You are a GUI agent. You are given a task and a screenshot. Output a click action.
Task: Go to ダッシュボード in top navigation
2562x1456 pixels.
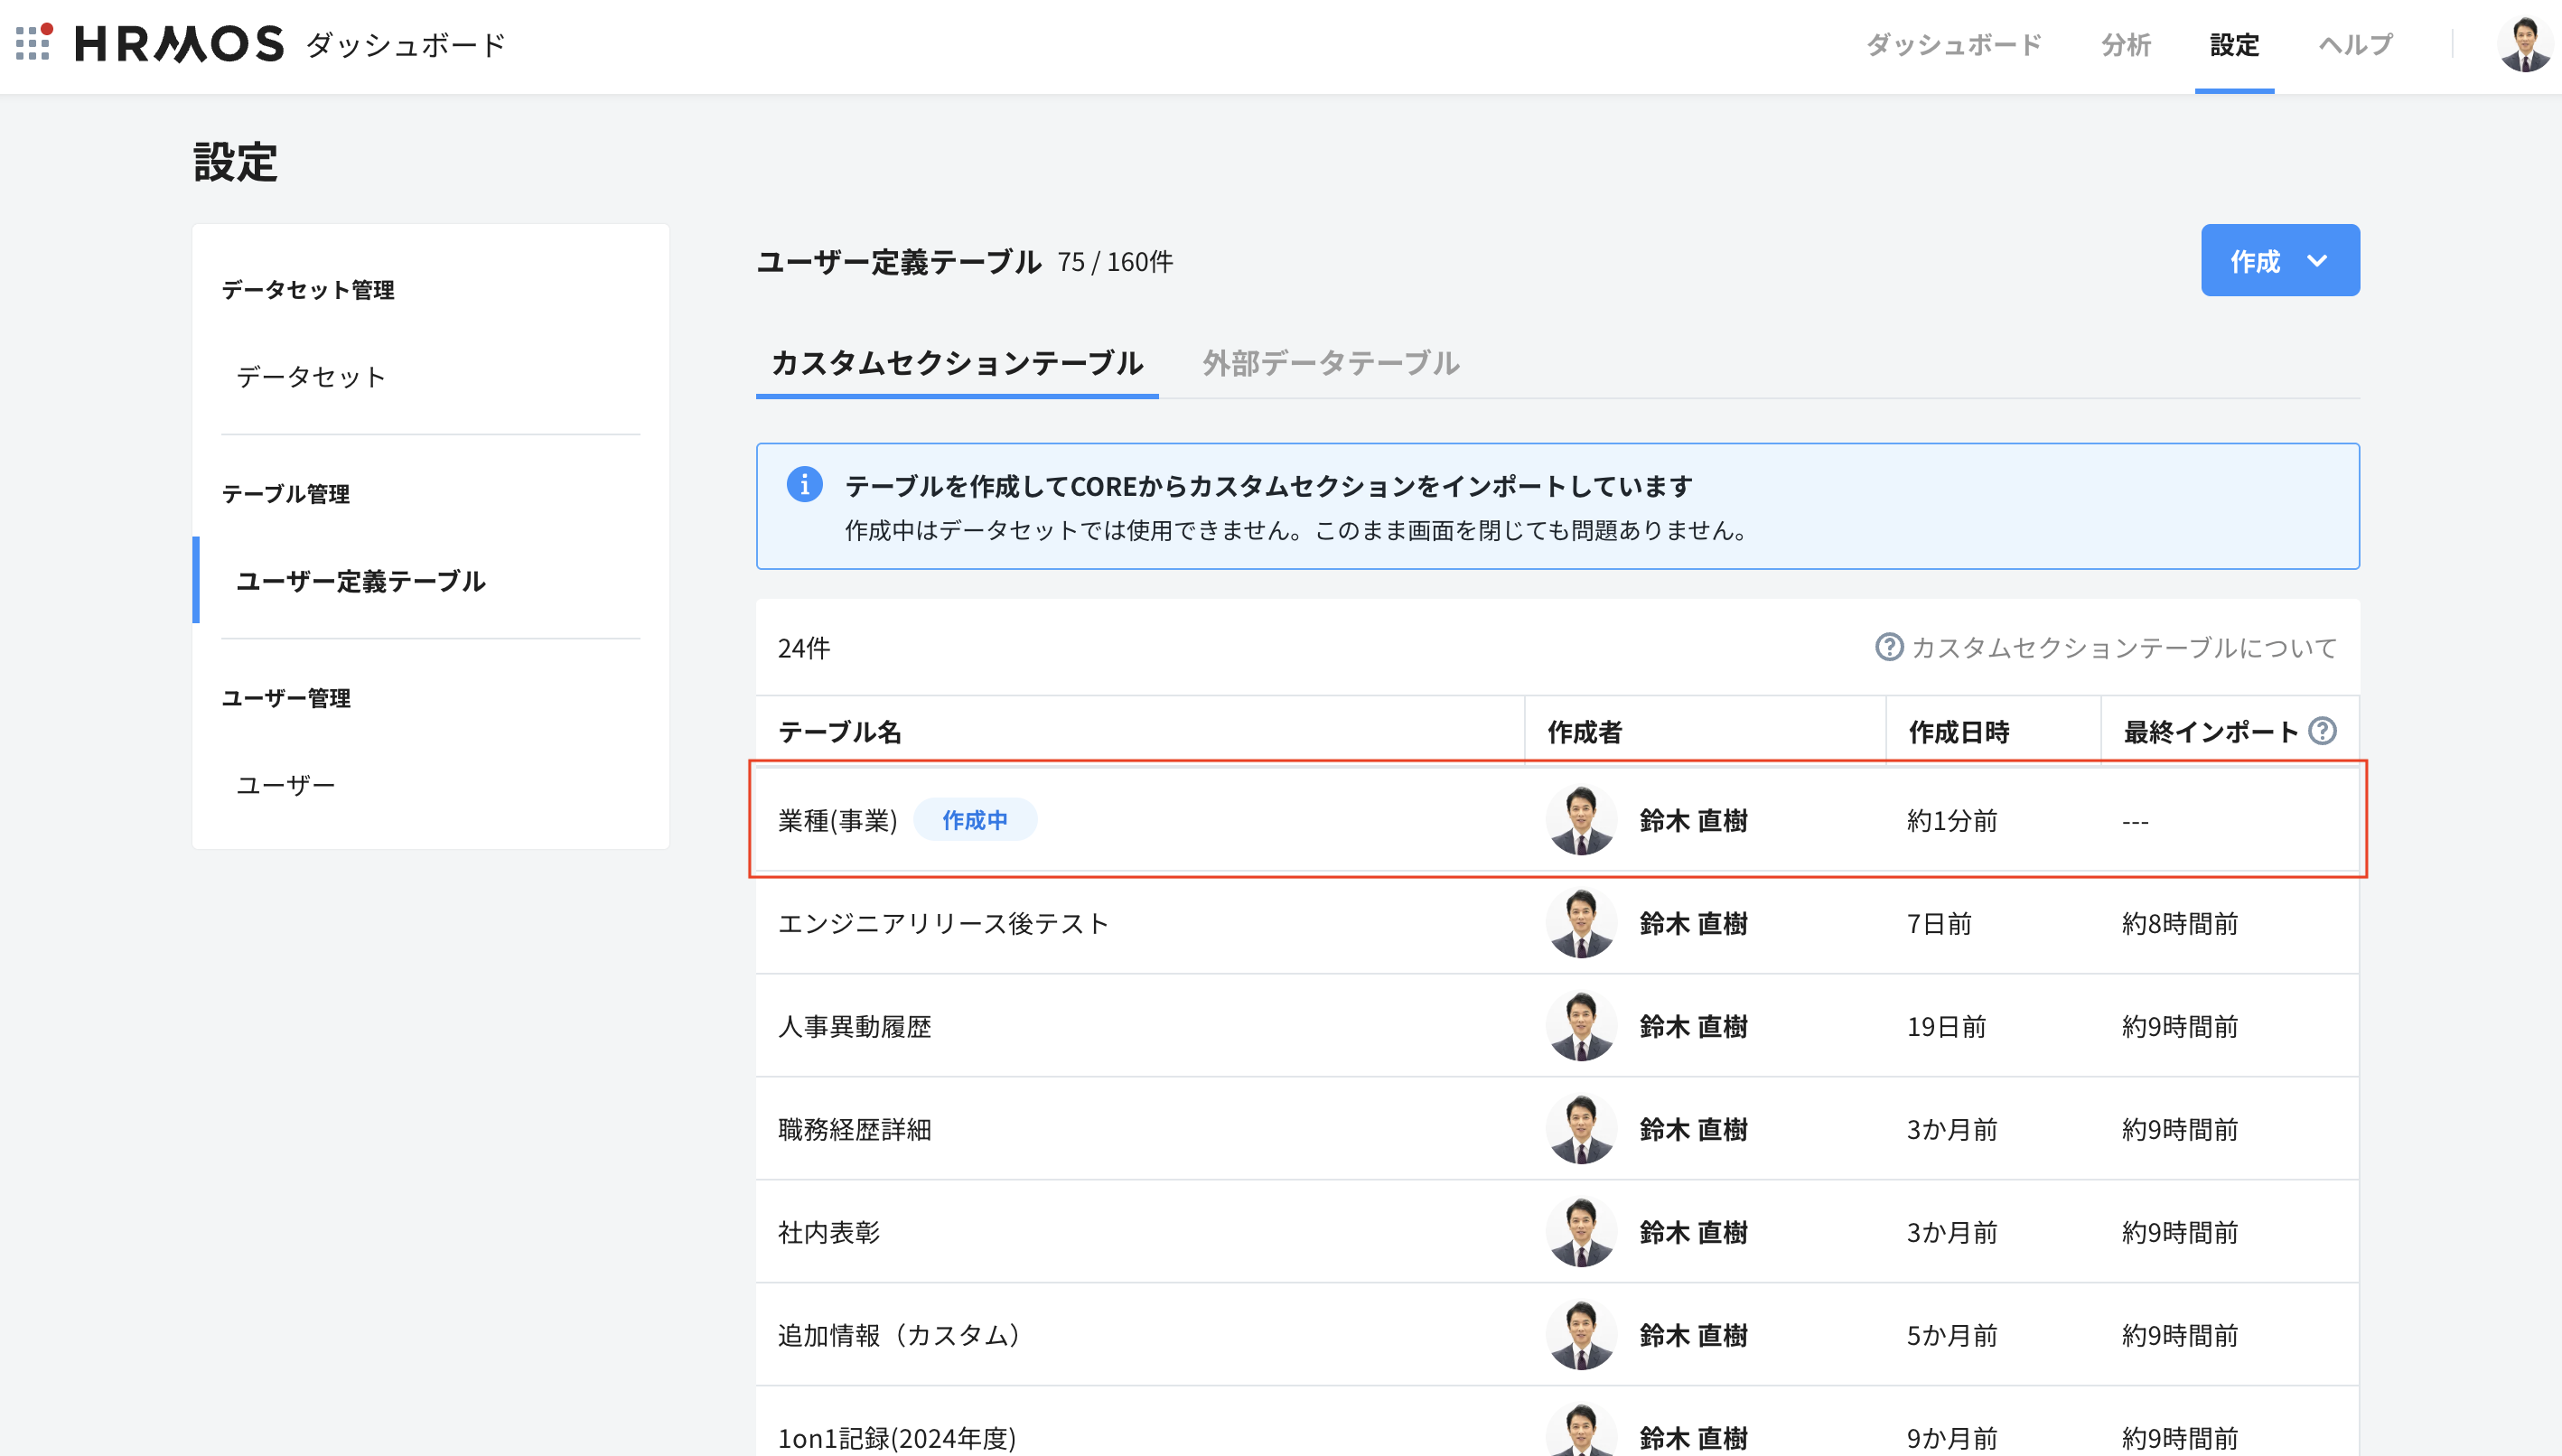(x=1953, y=45)
